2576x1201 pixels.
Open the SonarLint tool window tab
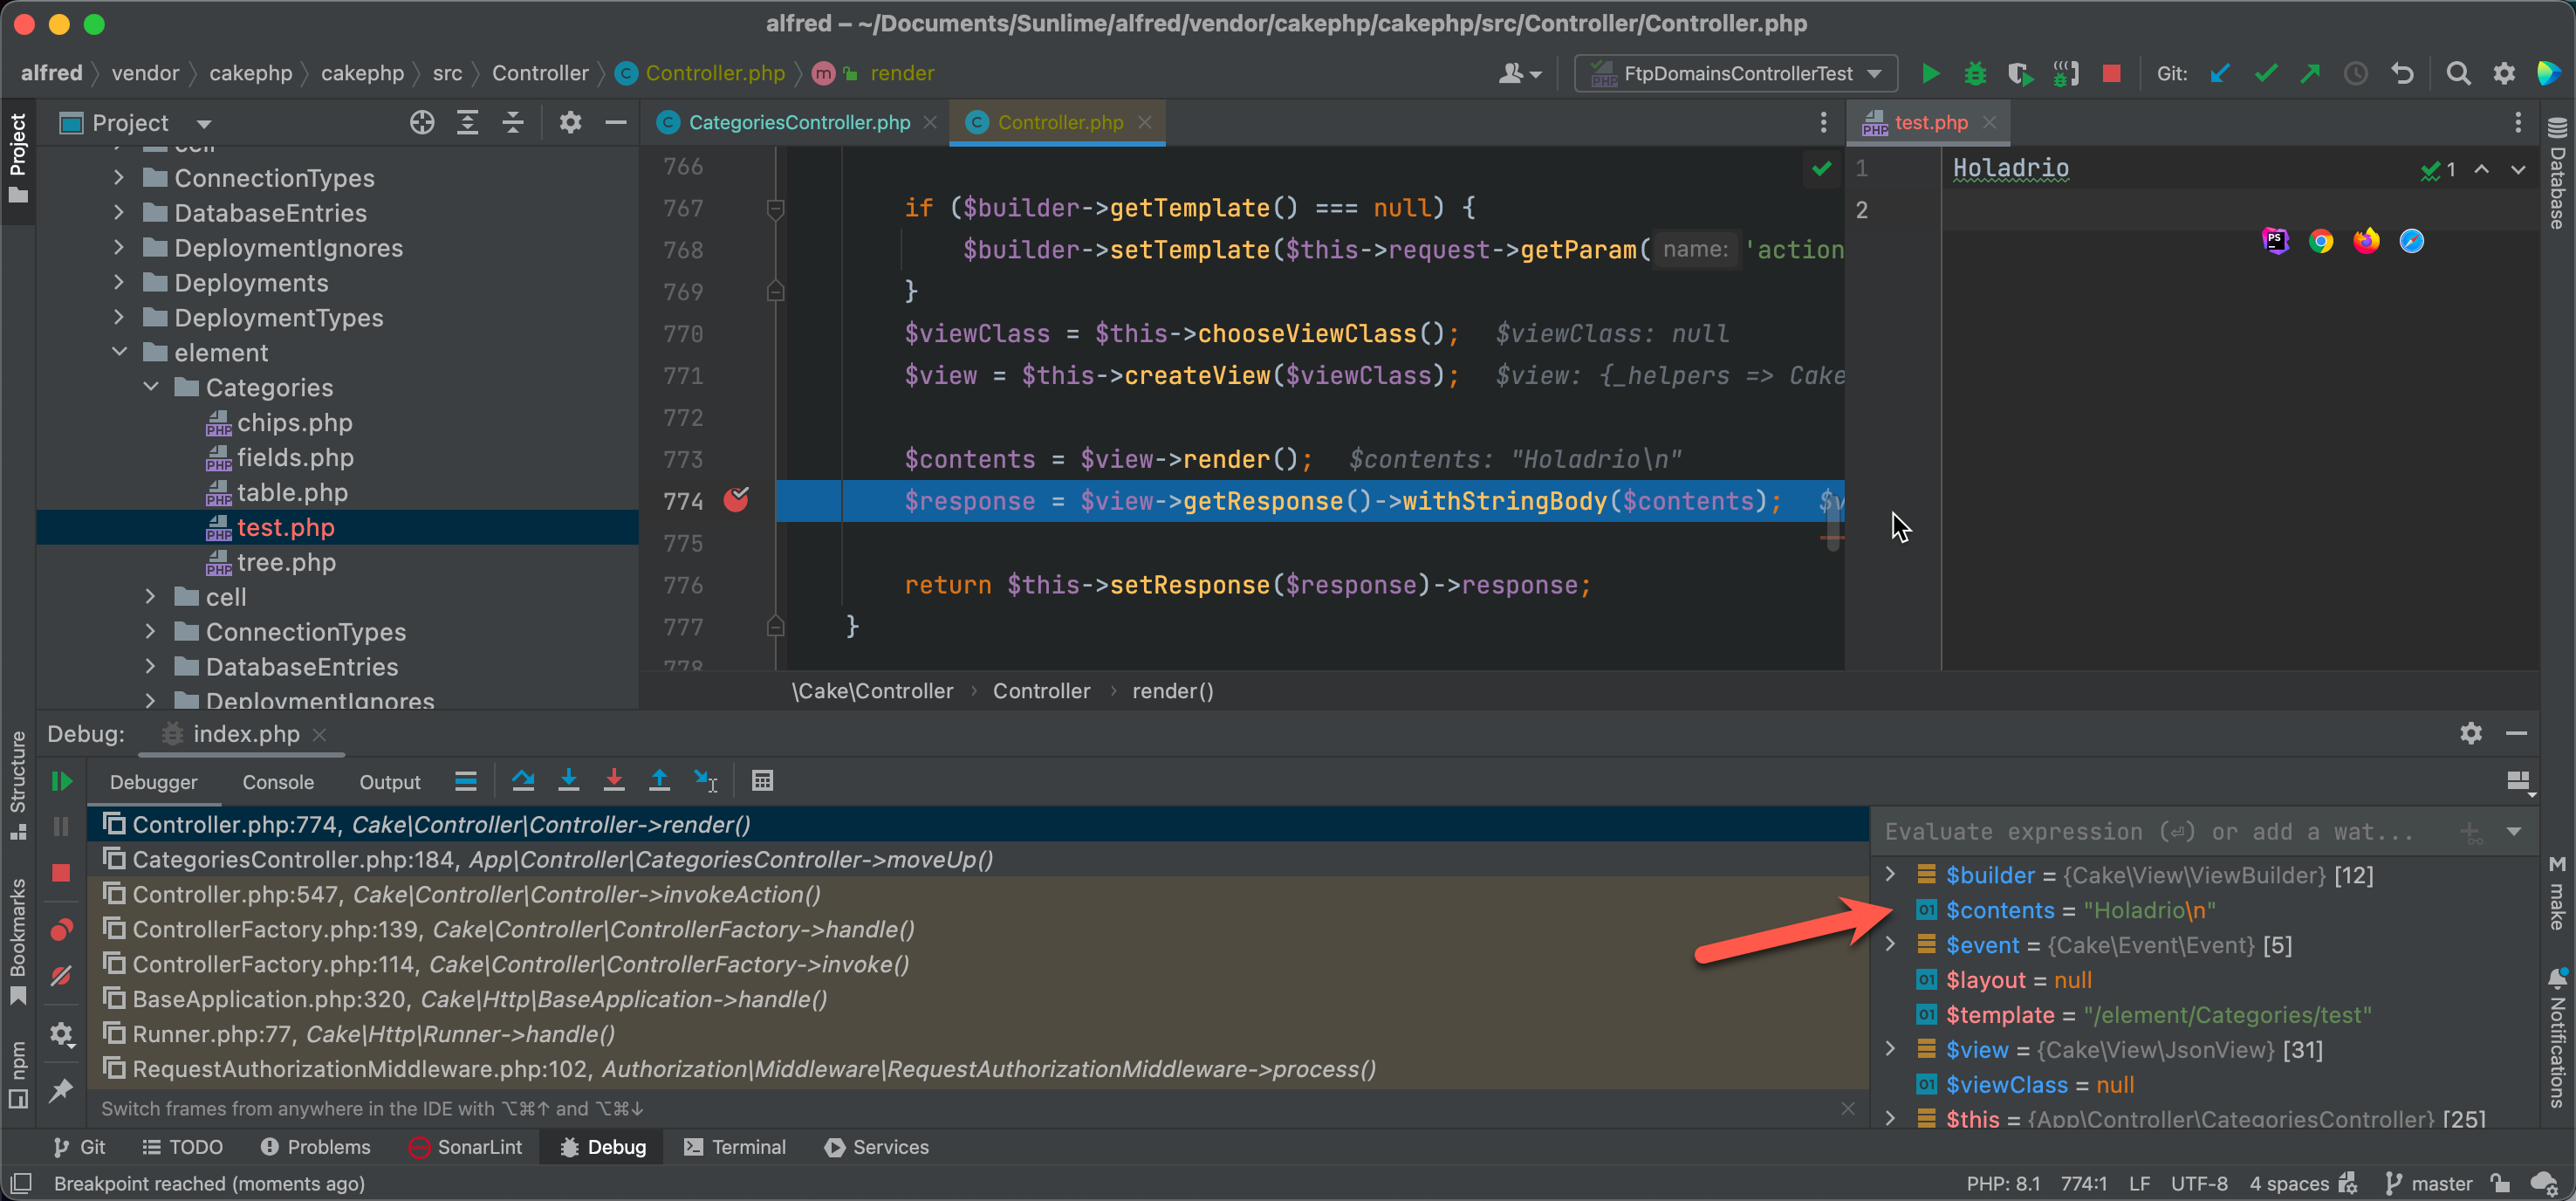465,1147
